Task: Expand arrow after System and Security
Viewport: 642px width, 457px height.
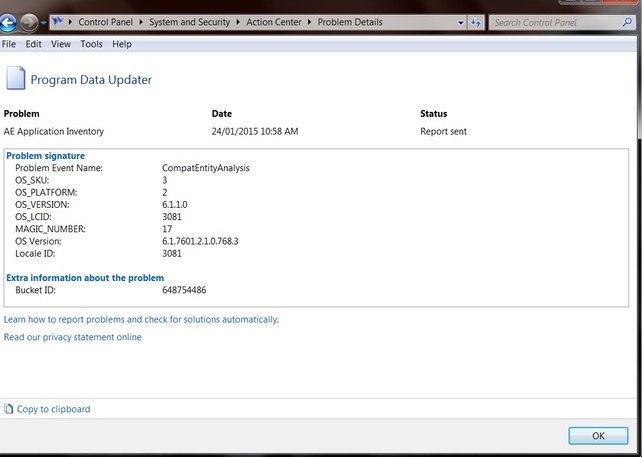Action: click(238, 22)
